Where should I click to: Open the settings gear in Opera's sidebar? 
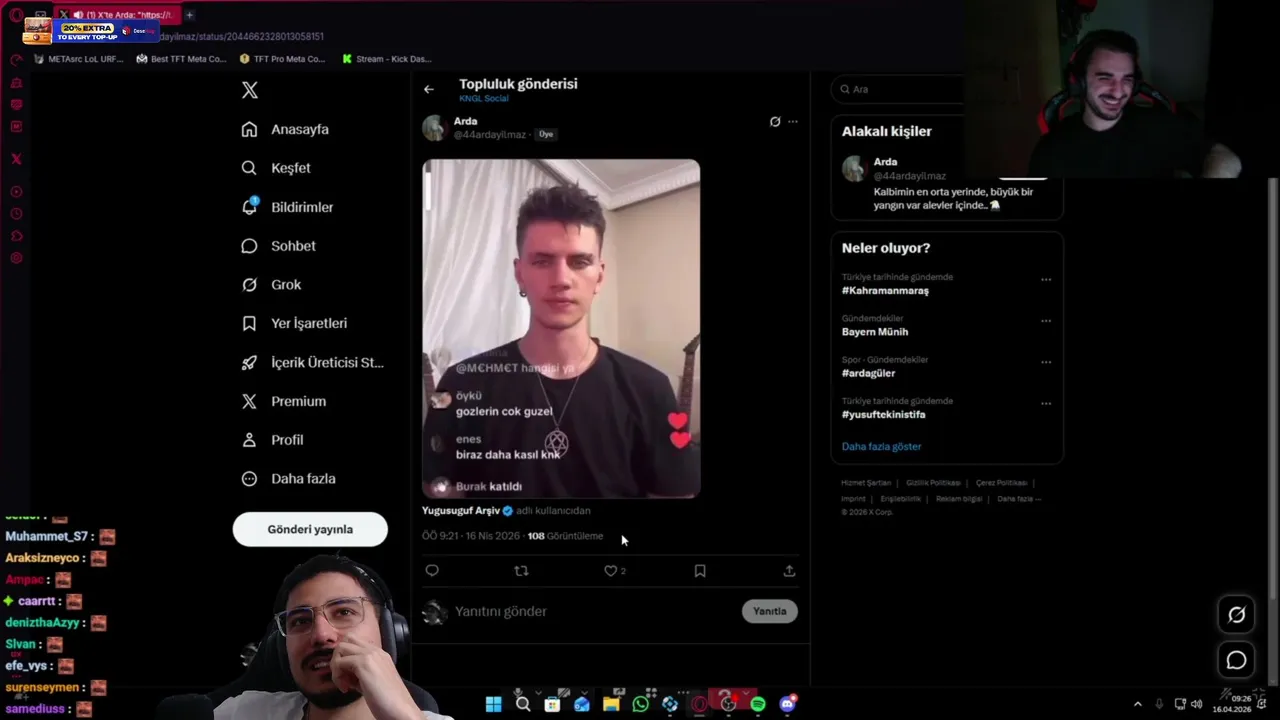[16, 258]
